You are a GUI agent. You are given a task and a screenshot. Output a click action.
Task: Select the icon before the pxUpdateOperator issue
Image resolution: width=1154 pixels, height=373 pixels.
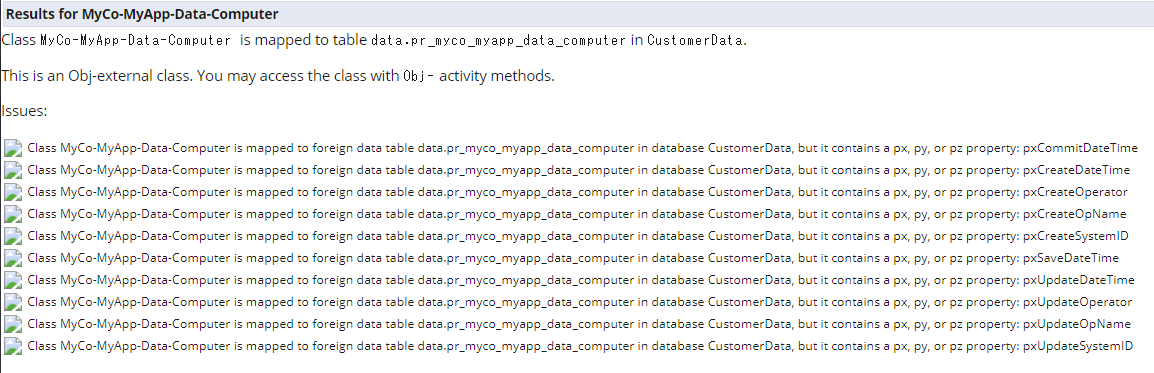(x=13, y=302)
